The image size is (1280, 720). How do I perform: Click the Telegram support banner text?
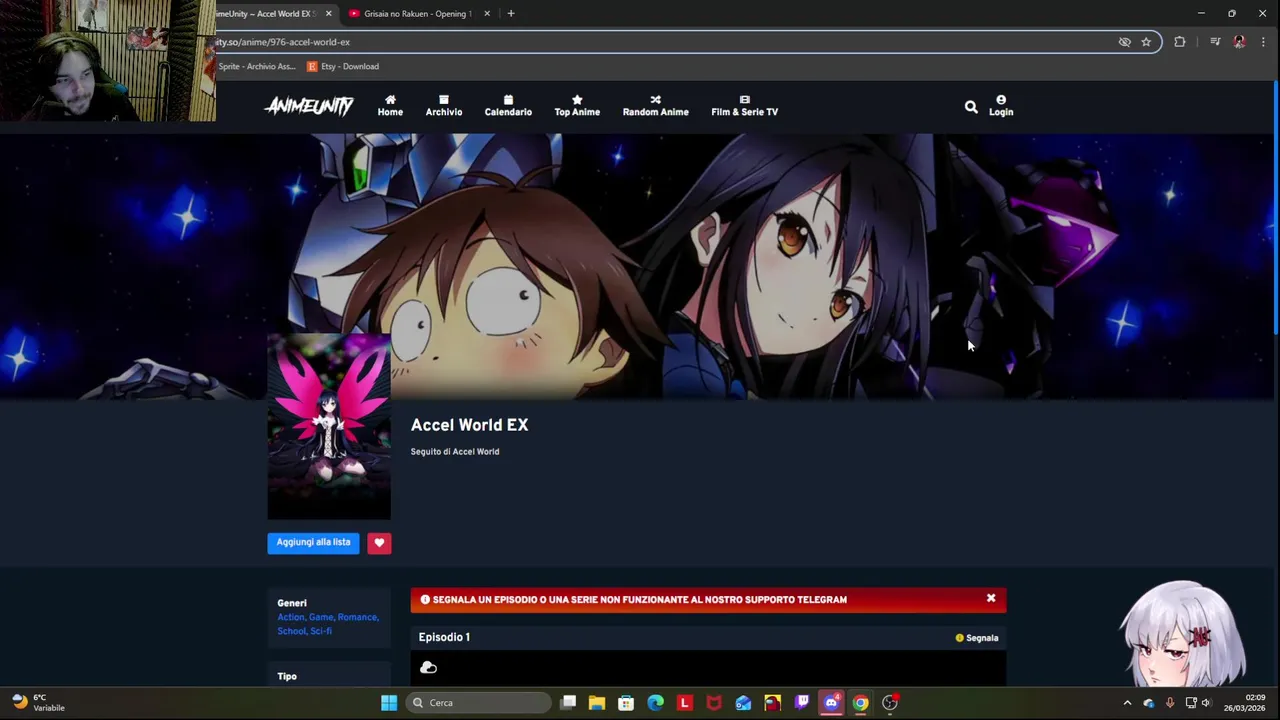pyautogui.click(x=640, y=599)
